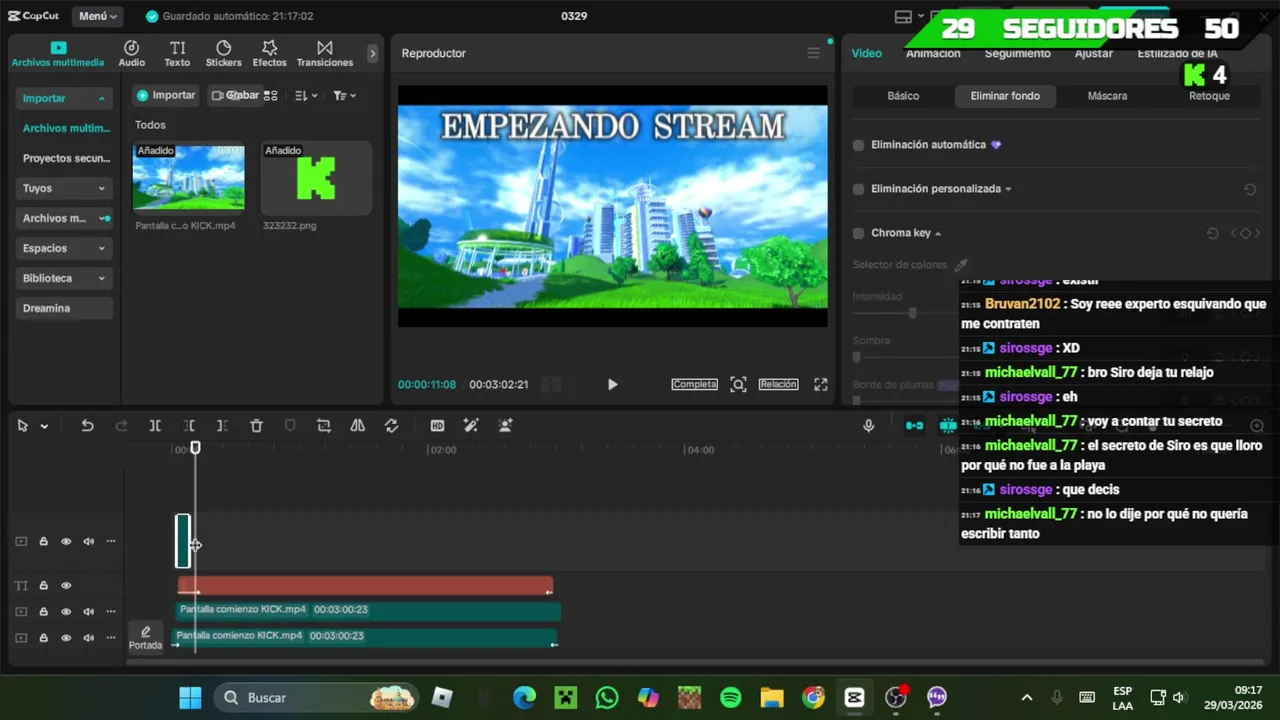Lock the text track
Screen dimensions: 1280x720
pyautogui.click(x=43, y=586)
